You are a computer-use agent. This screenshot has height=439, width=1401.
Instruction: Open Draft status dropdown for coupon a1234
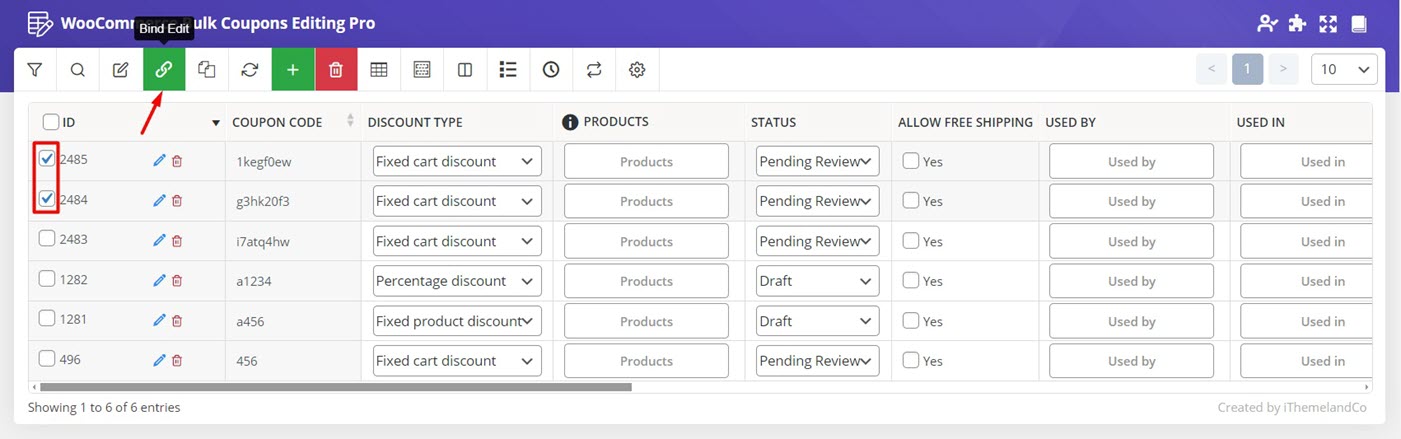(x=817, y=281)
